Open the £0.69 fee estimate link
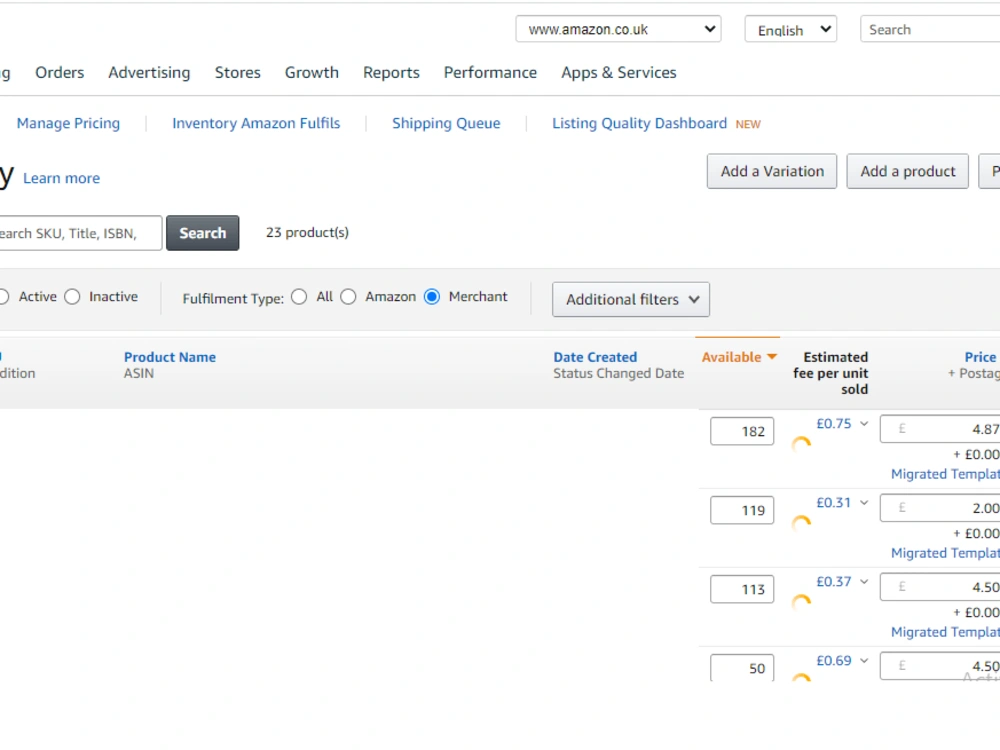This screenshot has height=750, width=1000. point(834,661)
